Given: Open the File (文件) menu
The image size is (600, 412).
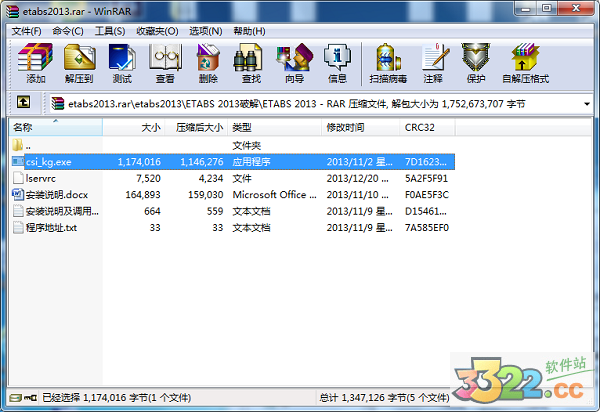Looking at the screenshot, I should pos(26,31).
